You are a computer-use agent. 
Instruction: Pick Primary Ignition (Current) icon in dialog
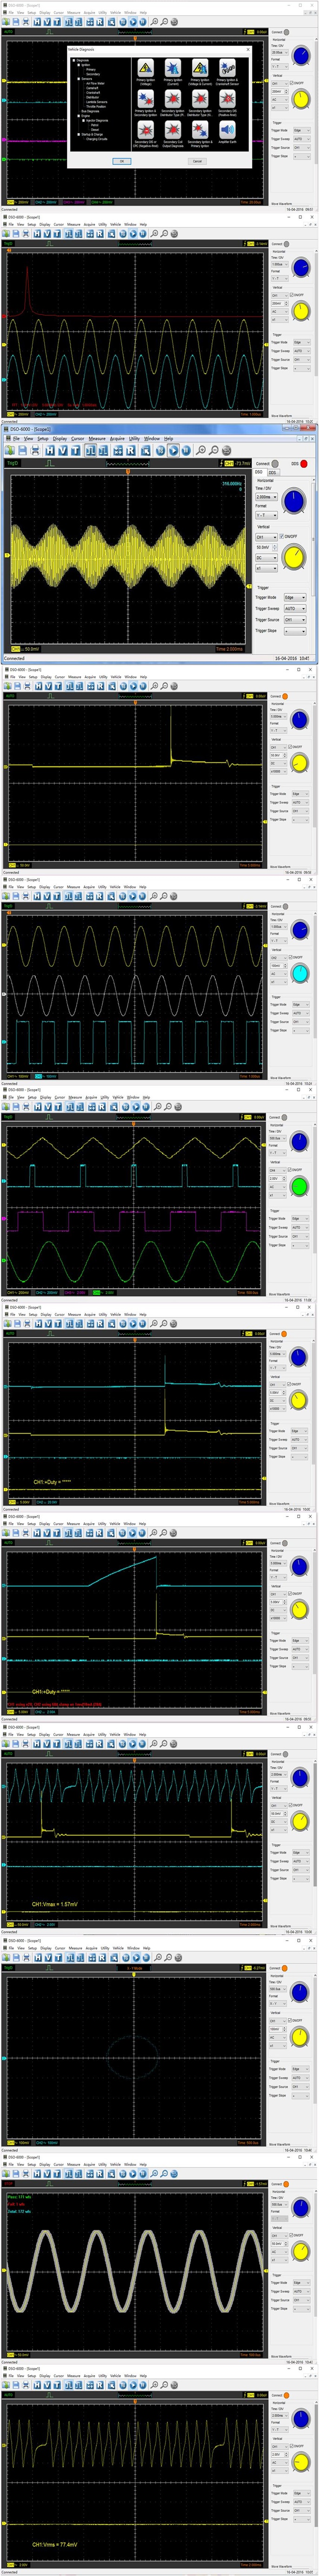tap(172, 68)
